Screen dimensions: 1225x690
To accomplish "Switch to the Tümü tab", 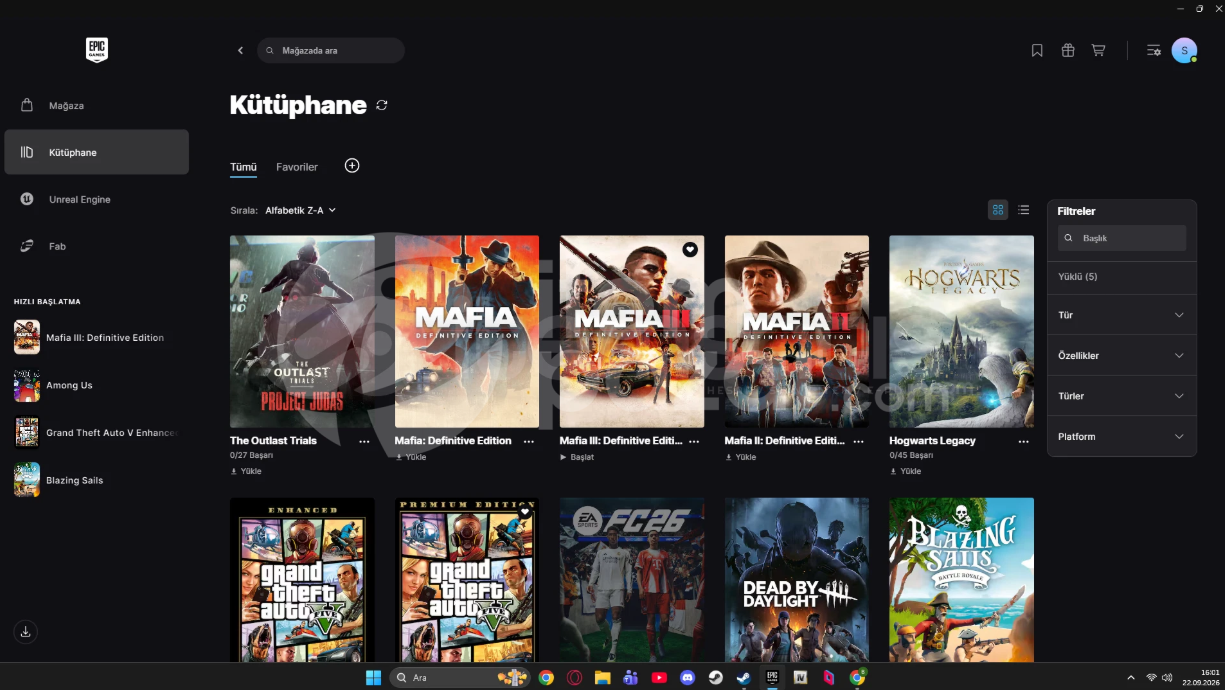I will (243, 167).
